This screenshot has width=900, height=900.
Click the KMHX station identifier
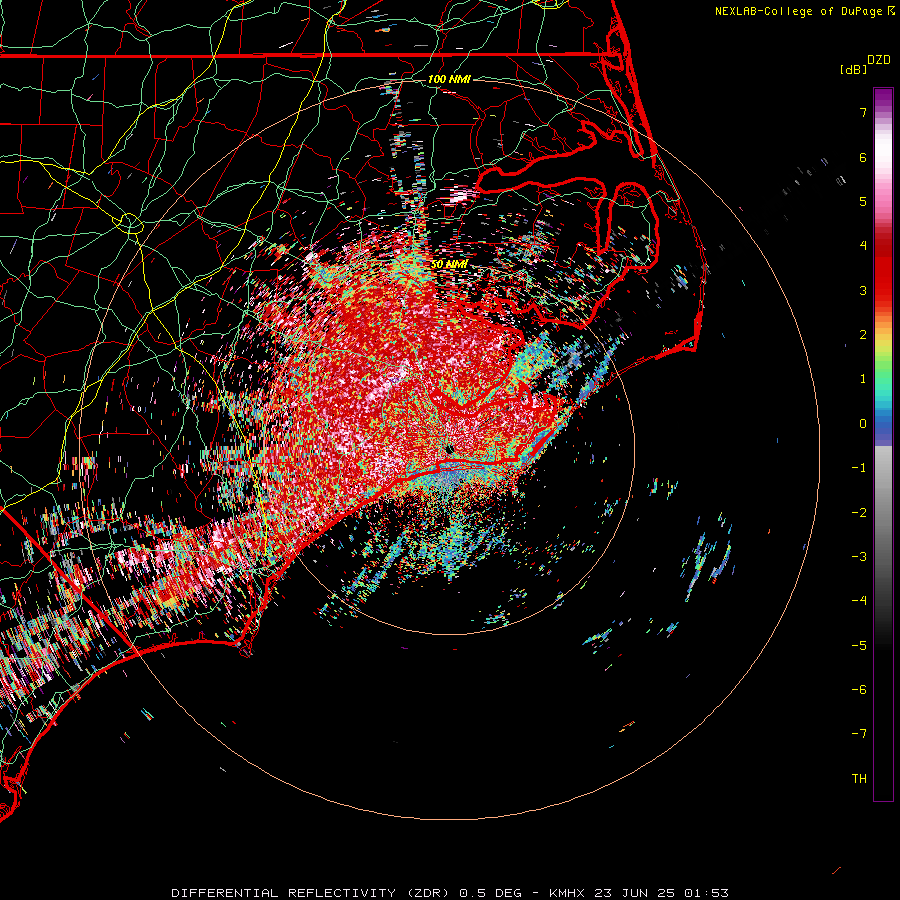[567, 893]
